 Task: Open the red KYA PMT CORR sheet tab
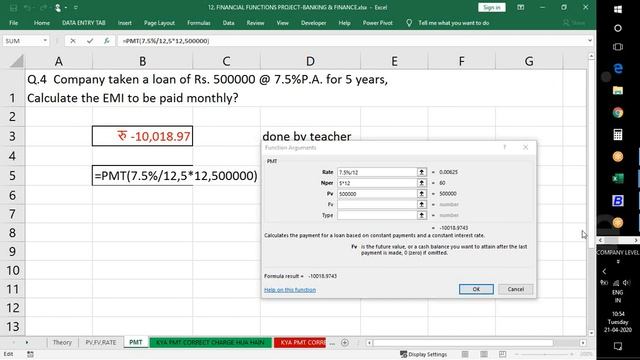(300, 342)
